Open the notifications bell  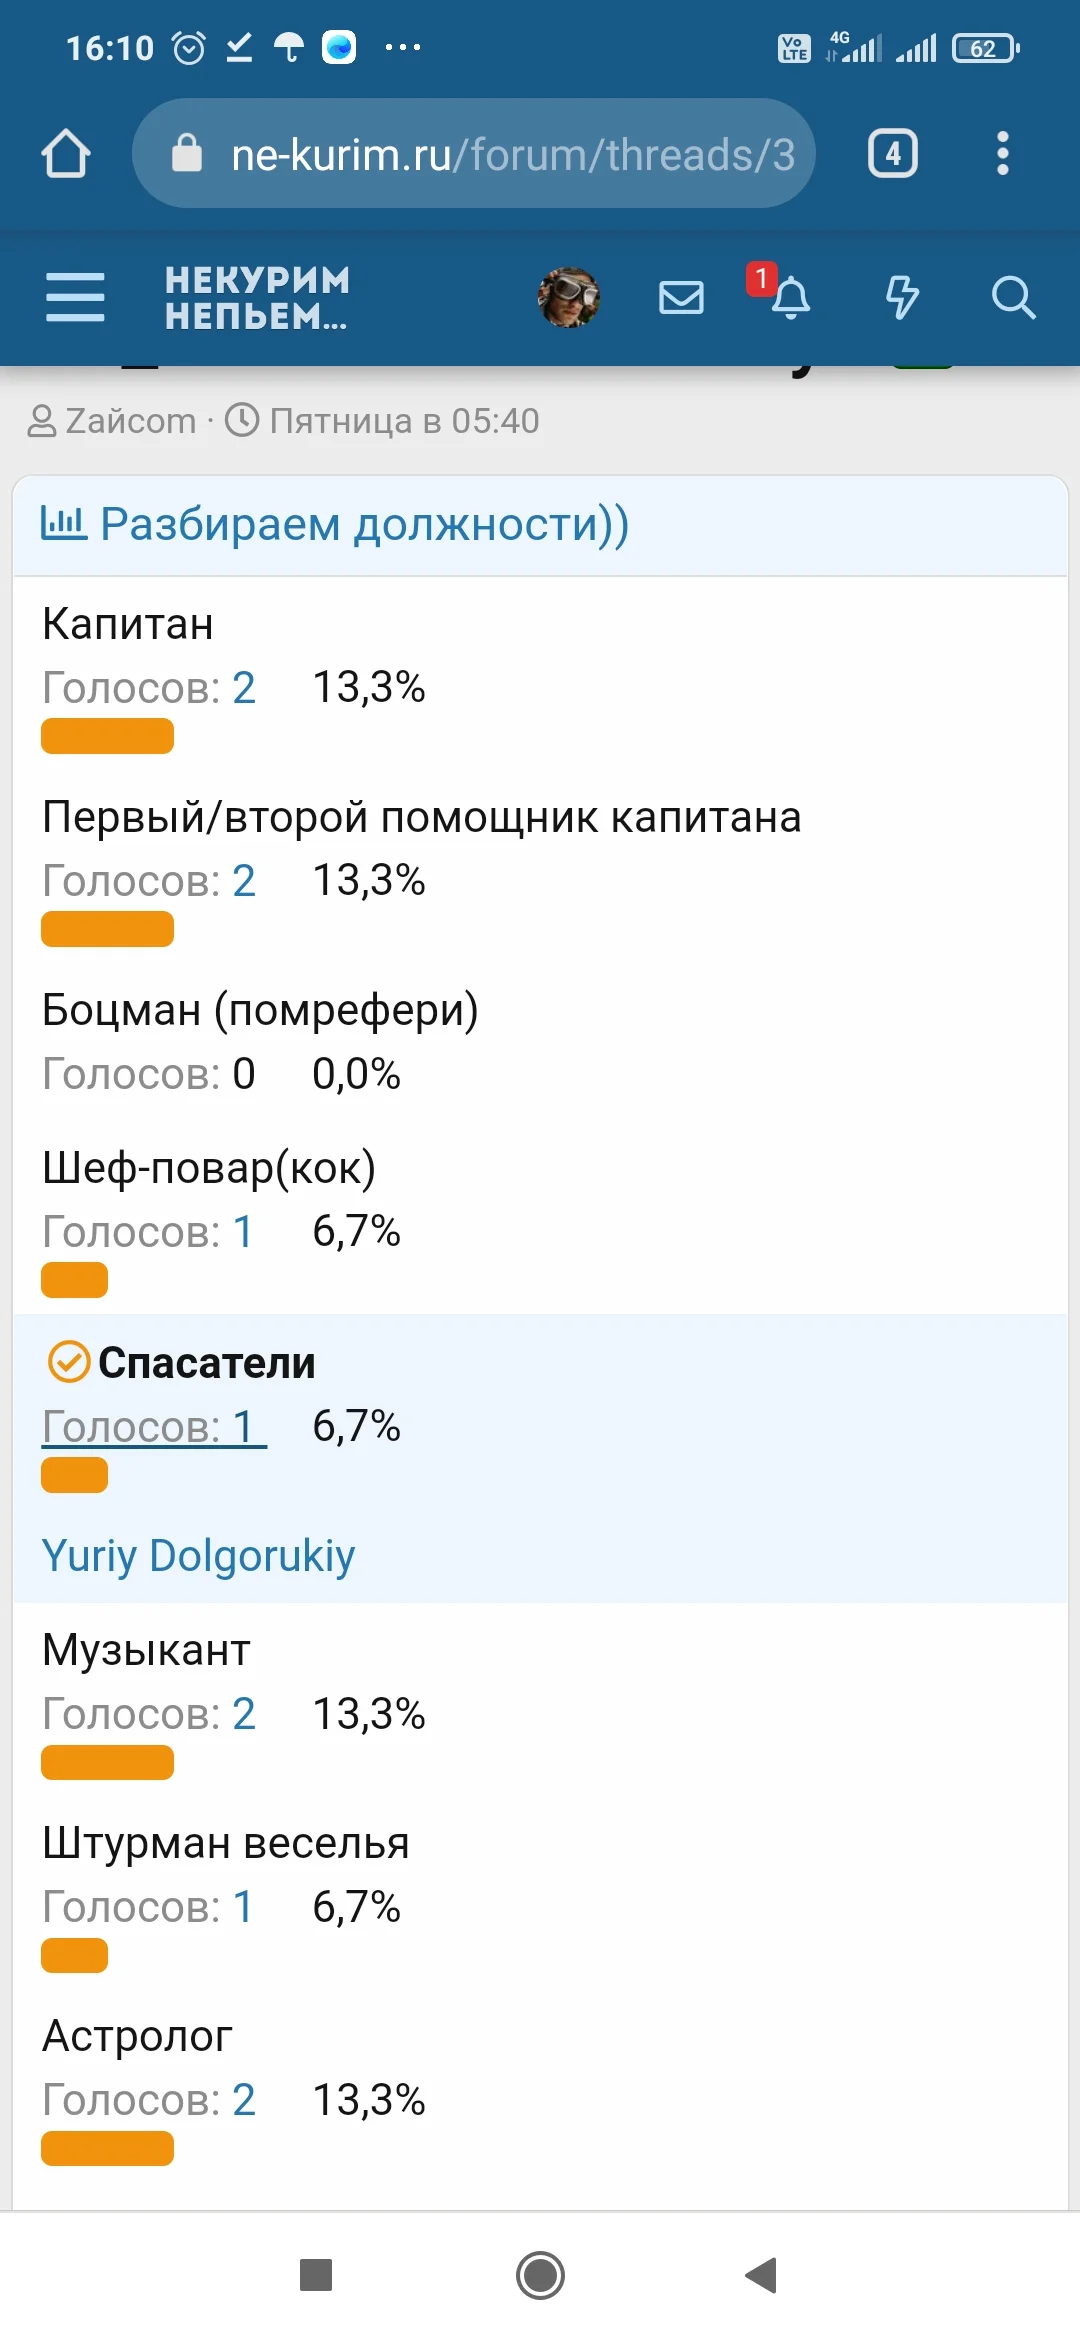(791, 297)
